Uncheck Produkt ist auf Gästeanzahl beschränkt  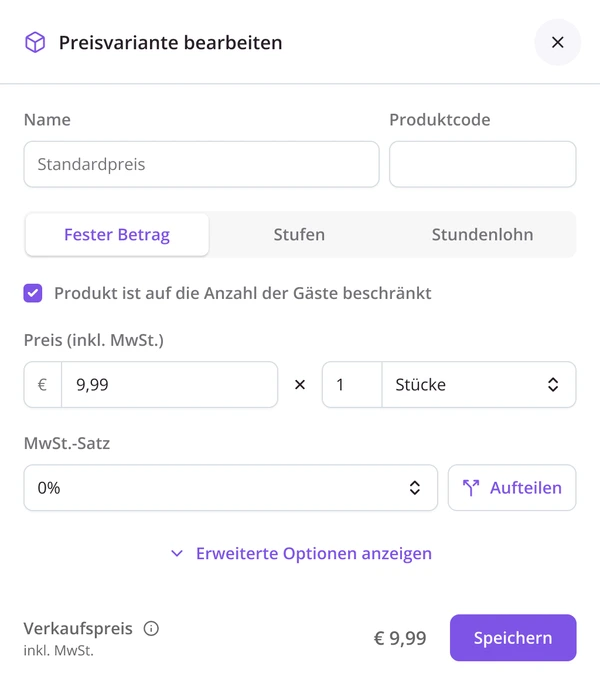tap(33, 293)
